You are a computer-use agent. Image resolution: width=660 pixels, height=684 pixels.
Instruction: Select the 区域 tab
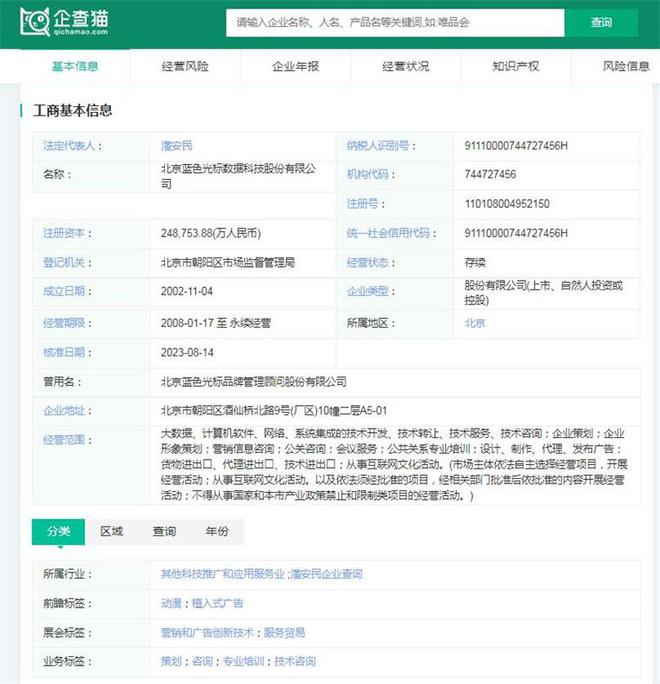[111, 531]
